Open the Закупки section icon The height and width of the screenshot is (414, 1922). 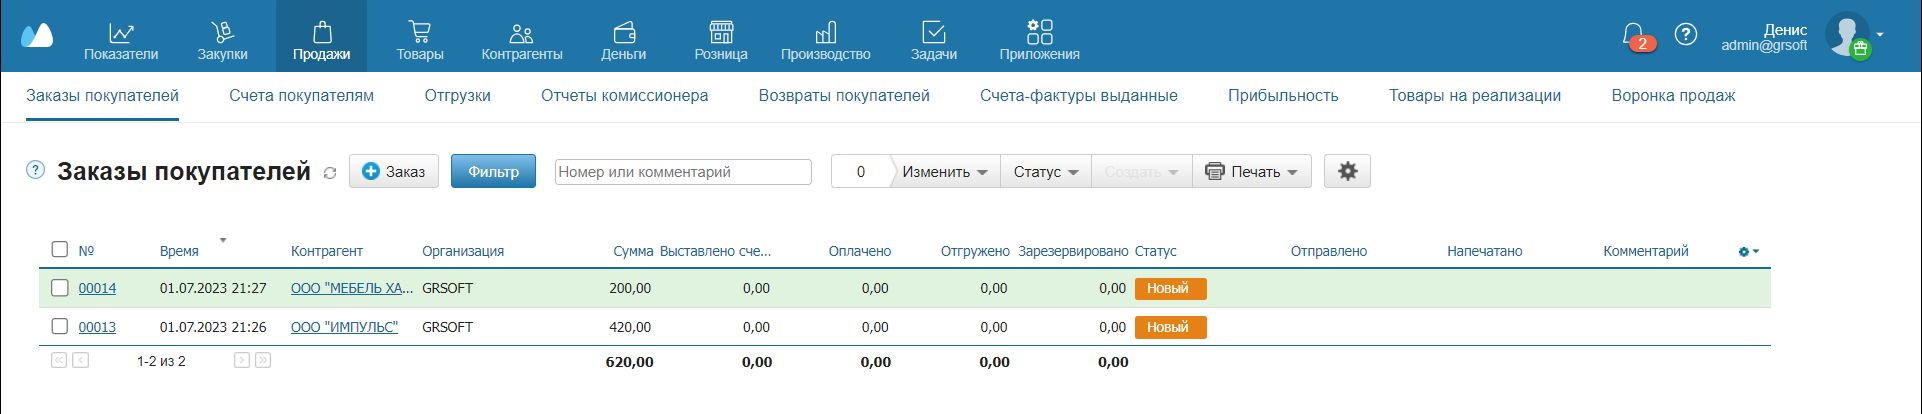pos(222,33)
